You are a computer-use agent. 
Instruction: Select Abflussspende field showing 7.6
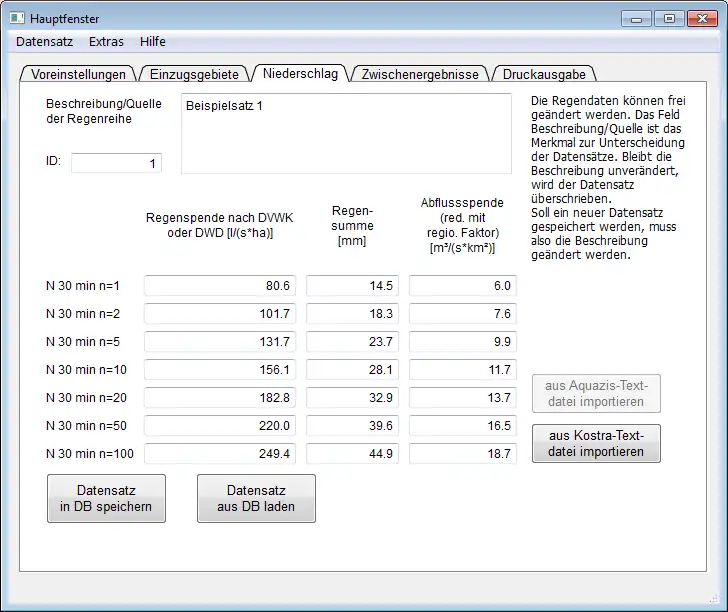pos(463,314)
